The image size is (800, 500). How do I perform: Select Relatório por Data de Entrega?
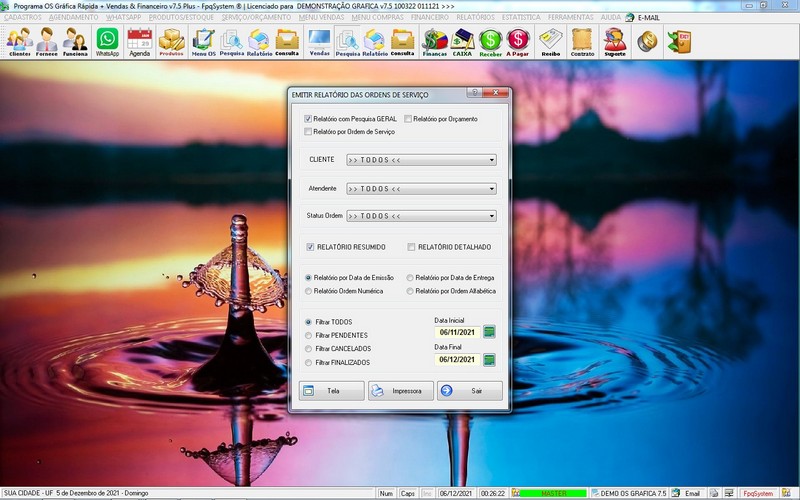pos(410,277)
